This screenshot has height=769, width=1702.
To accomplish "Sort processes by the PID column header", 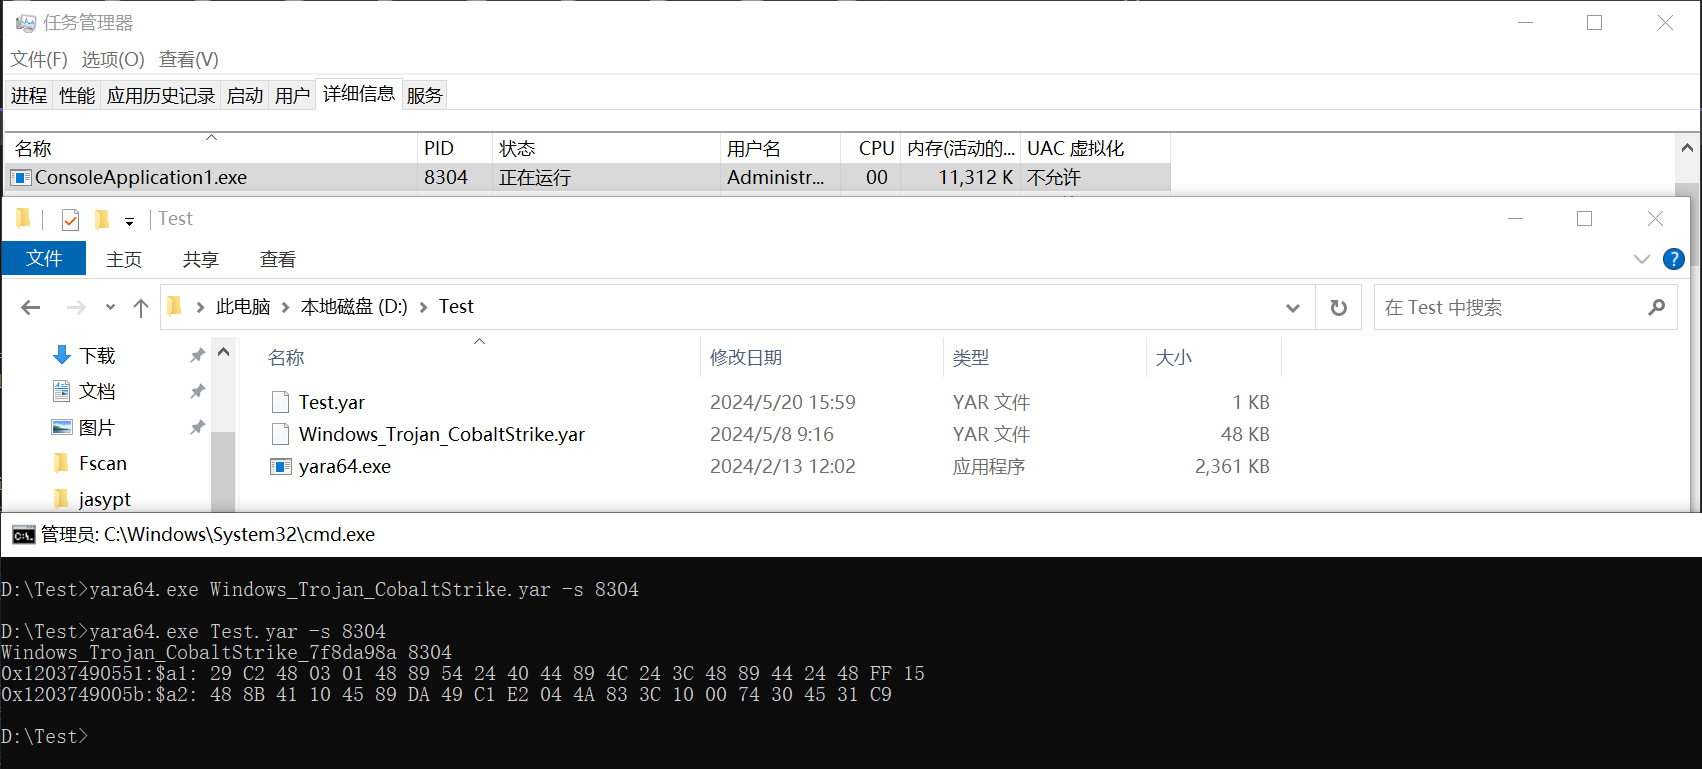I will [439, 149].
